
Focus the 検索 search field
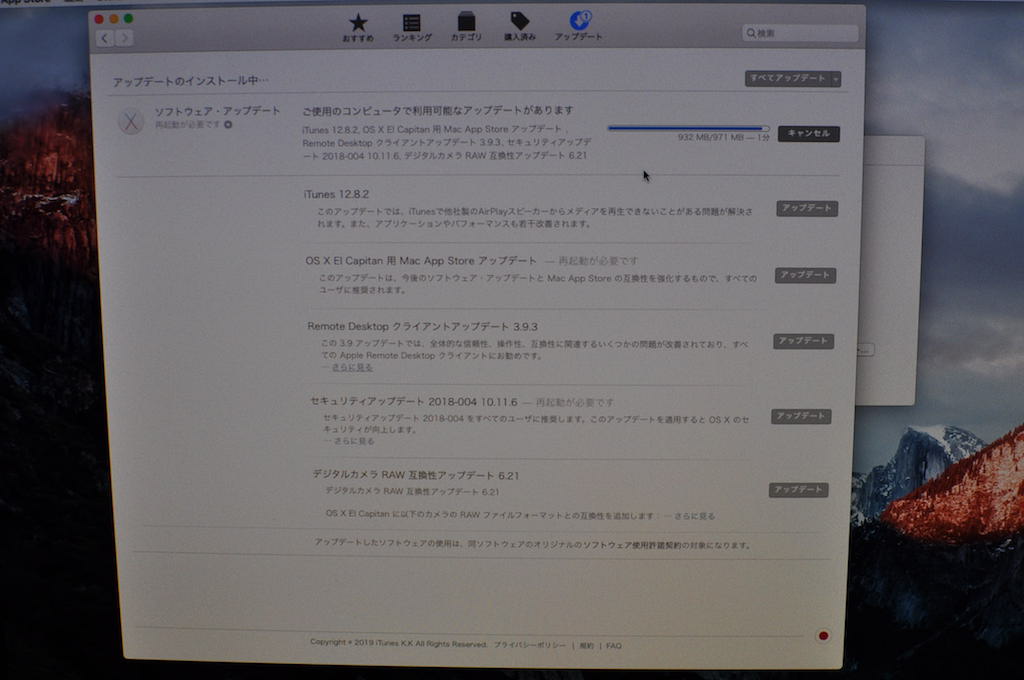(x=800, y=33)
